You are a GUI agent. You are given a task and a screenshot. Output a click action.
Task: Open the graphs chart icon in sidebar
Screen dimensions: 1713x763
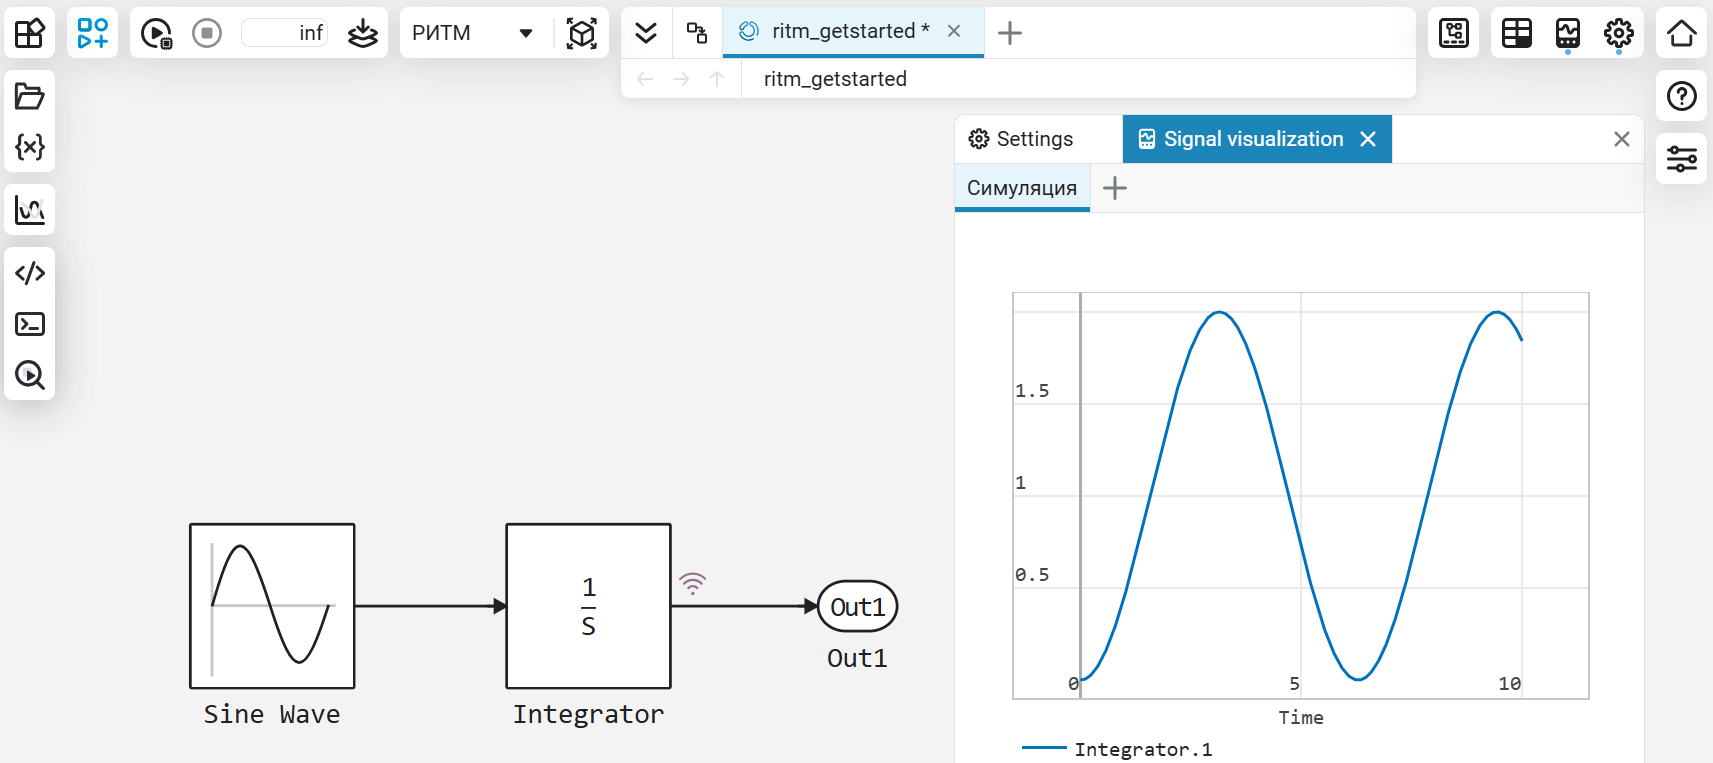pos(30,210)
